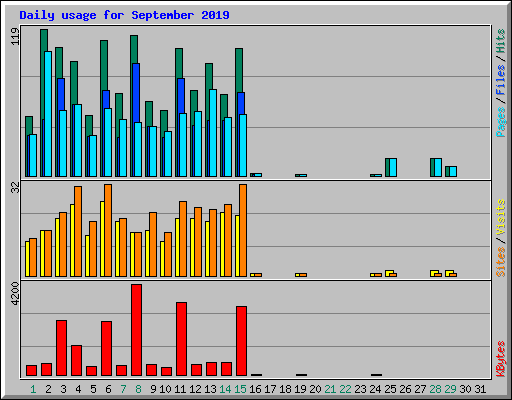Click day label '18' on the x-axis

(x=285, y=389)
